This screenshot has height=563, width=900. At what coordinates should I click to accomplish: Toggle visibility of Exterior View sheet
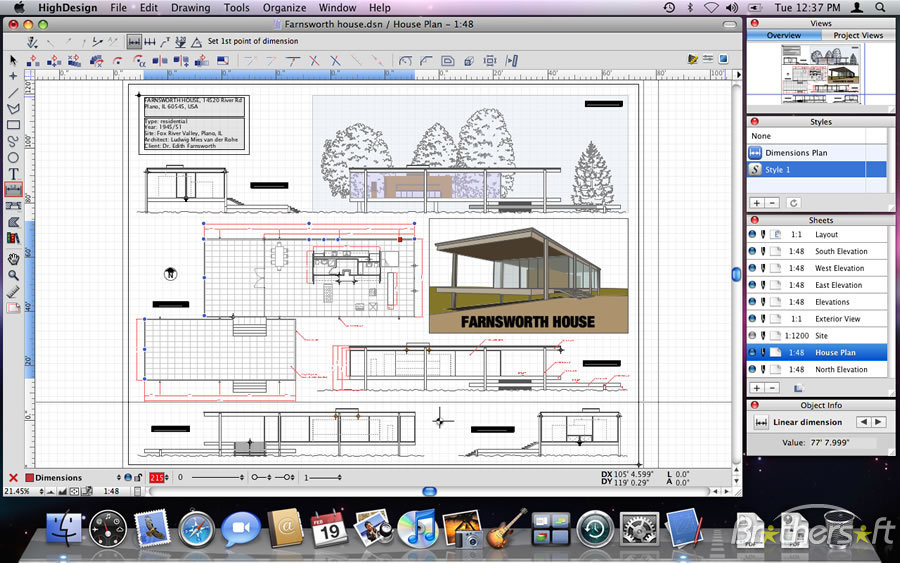pyautogui.click(x=752, y=319)
